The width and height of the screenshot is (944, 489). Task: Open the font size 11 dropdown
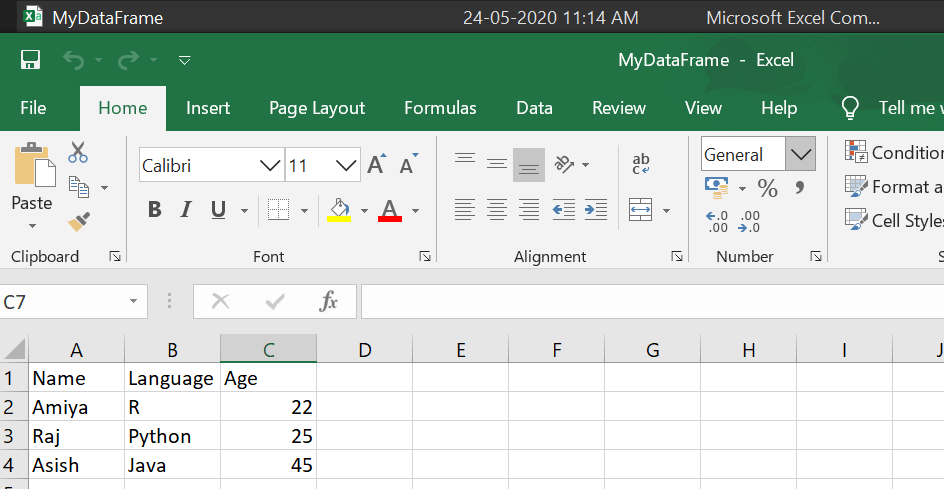[x=347, y=165]
